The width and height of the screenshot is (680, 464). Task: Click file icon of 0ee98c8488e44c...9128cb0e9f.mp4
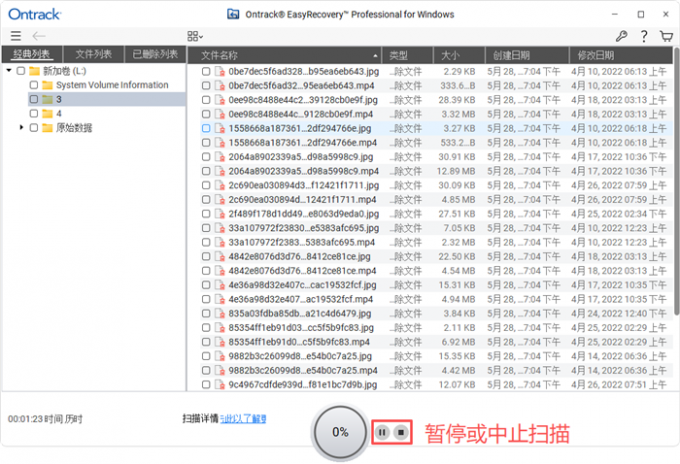click(220, 114)
